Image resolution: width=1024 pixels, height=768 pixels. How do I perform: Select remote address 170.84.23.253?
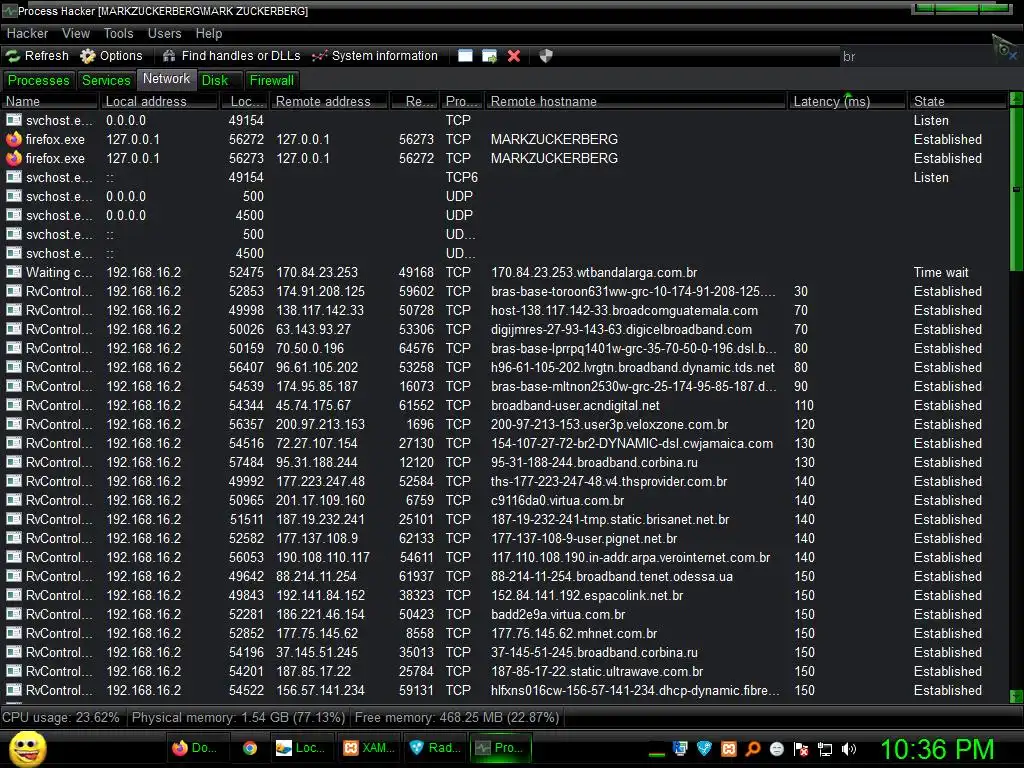pyautogui.click(x=317, y=272)
